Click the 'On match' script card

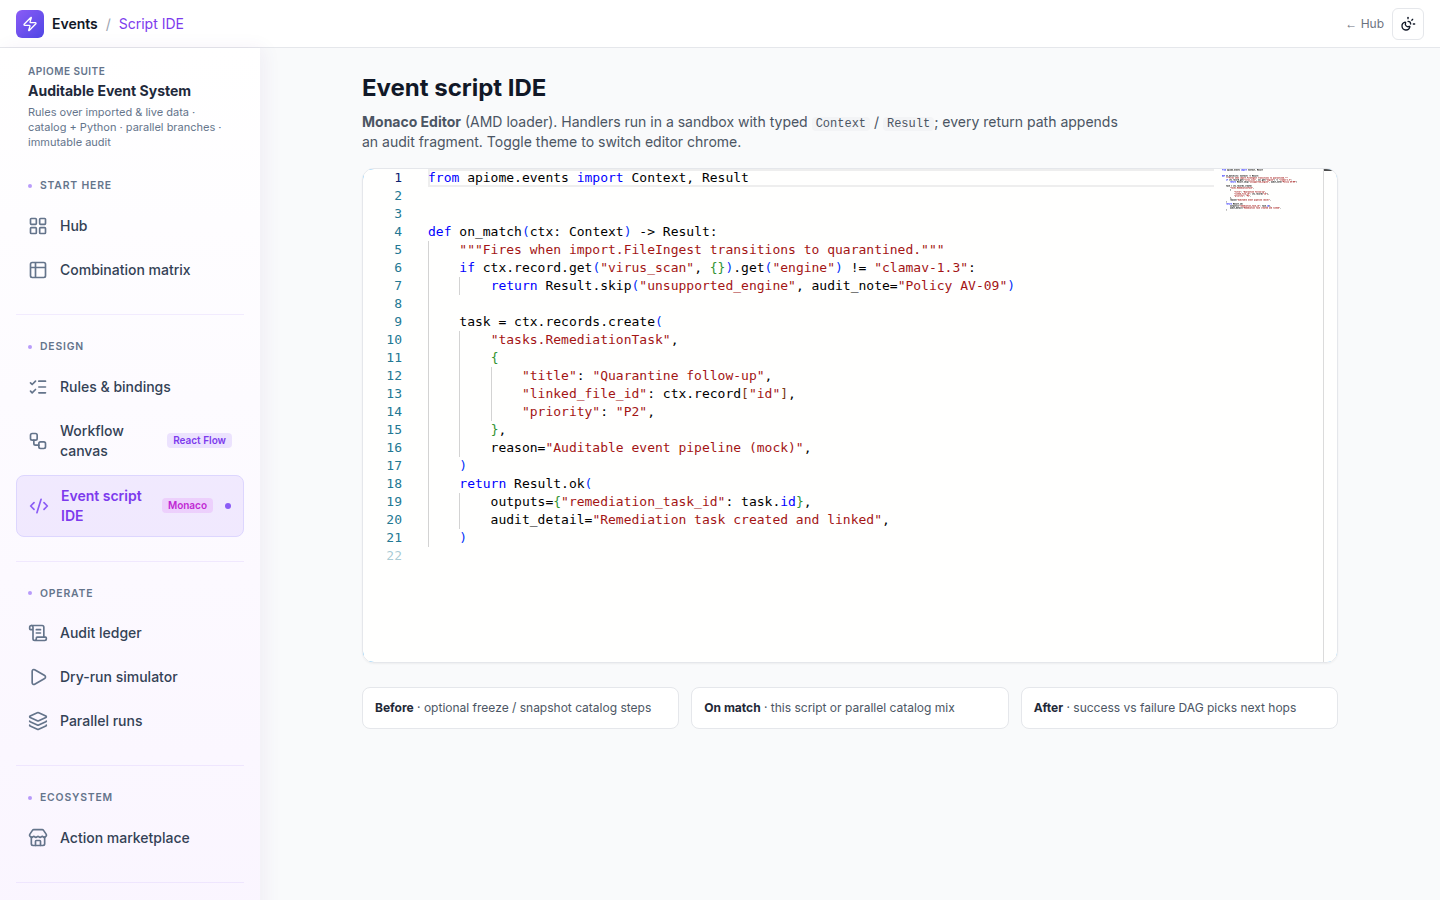(x=850, y=708)
